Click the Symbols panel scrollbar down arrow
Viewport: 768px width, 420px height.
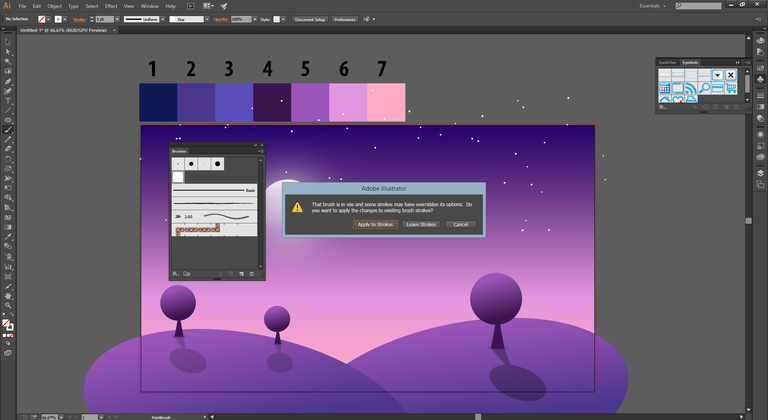click(747, 99)
